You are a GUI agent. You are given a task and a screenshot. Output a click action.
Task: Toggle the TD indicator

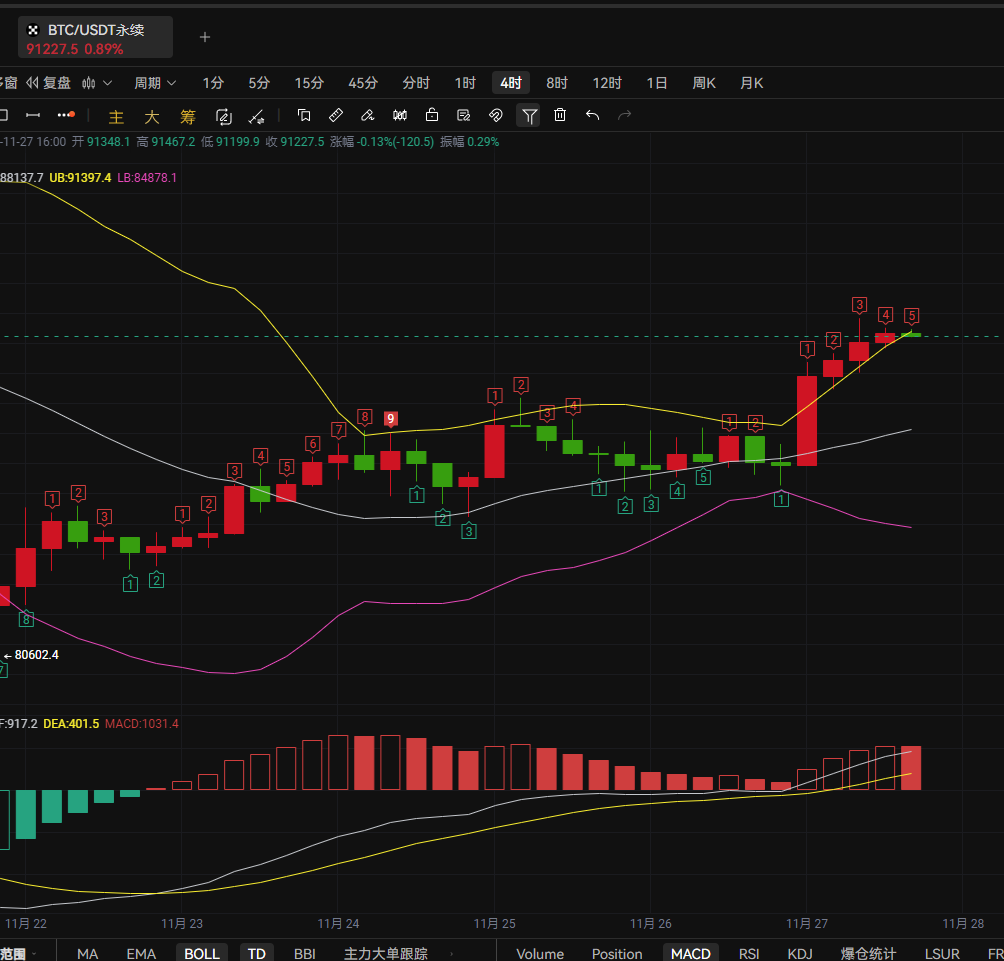click(257, 953)
